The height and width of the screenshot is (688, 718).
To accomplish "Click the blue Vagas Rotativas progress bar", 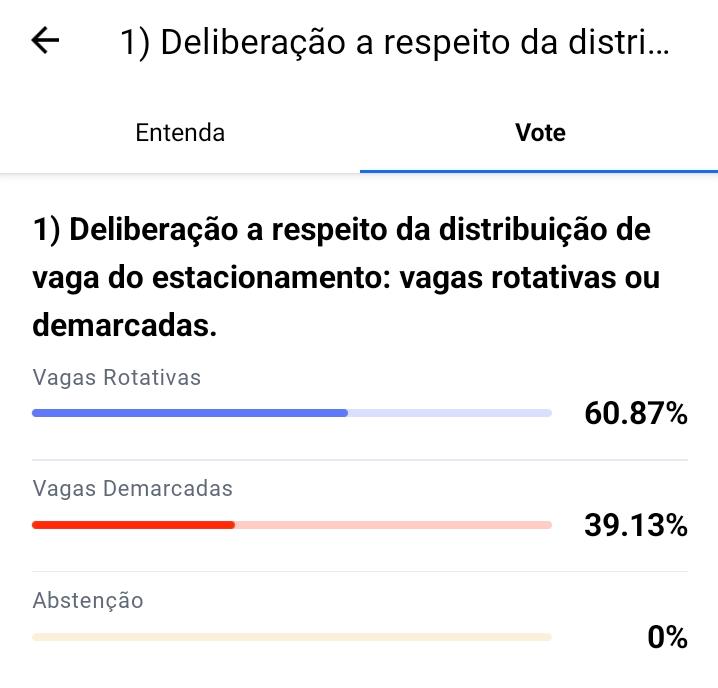I will [292, 413].
